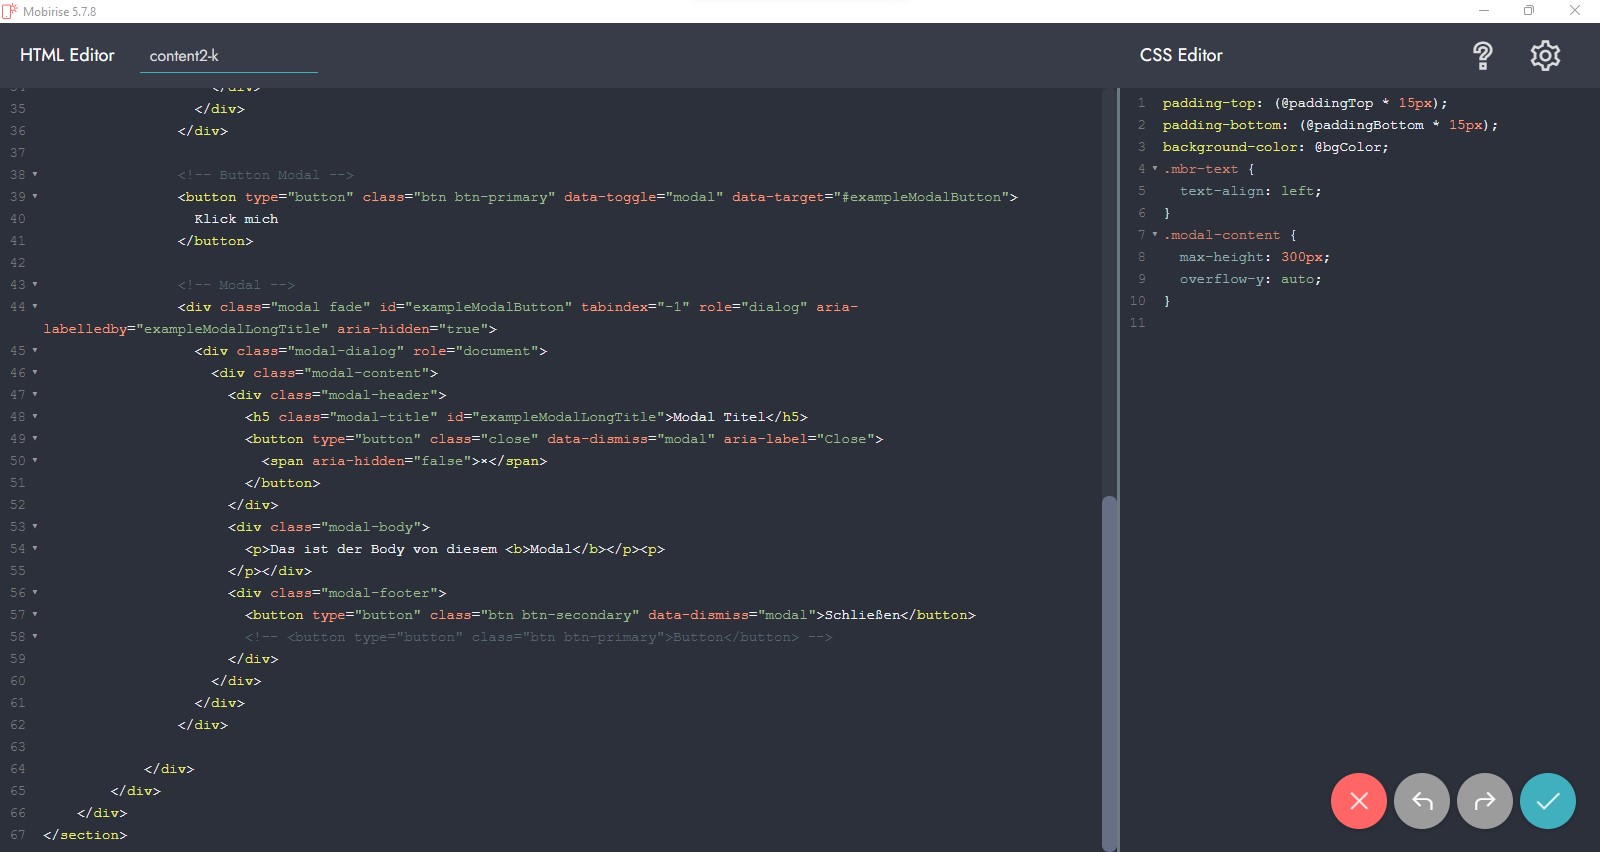Confirm changes with the teal checkmark button
This screenshot has height=852, width=1600.
click(1547, 801)
